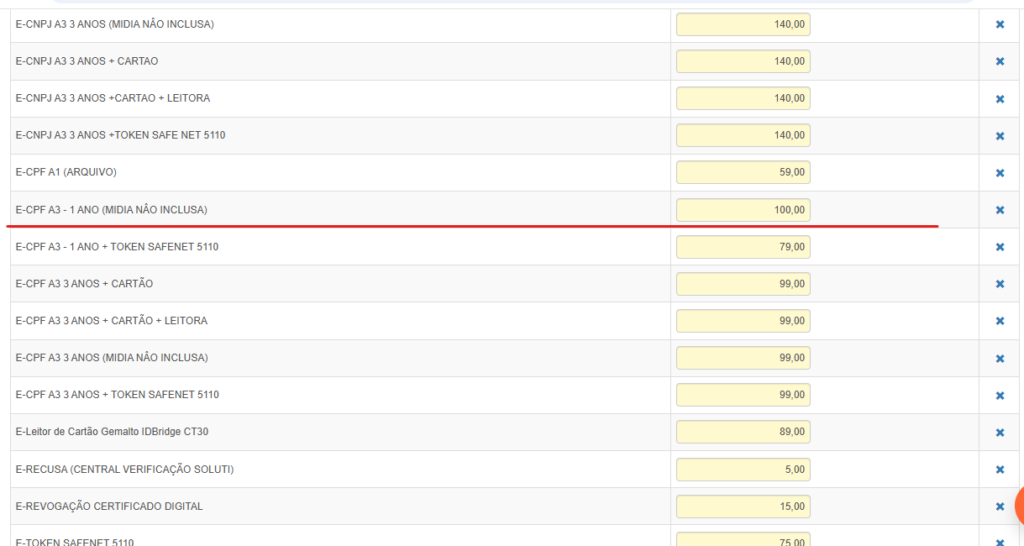Delete the E-CNPJ A3 3 ANOS +CARTAO + LEITORA row
This screenshot has height=546, width=1024.
999,99
